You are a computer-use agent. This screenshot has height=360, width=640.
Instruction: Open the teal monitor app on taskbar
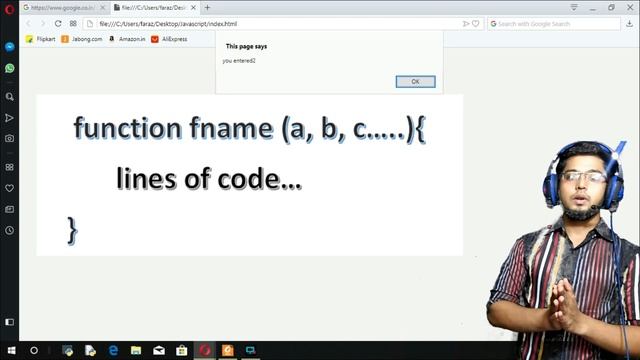coord(250,350)
